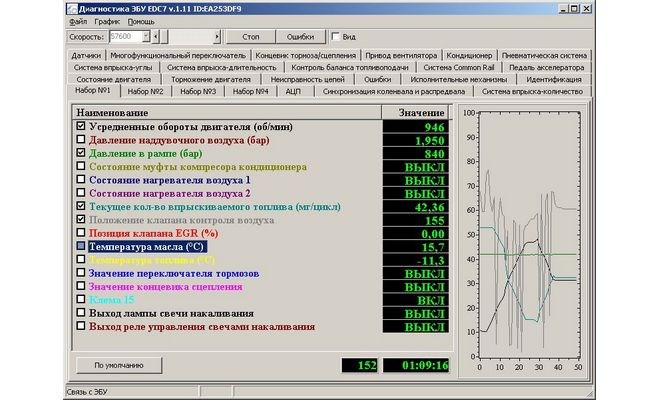
Task: Select the Идентификация tab
Action: tap(552, 78)
